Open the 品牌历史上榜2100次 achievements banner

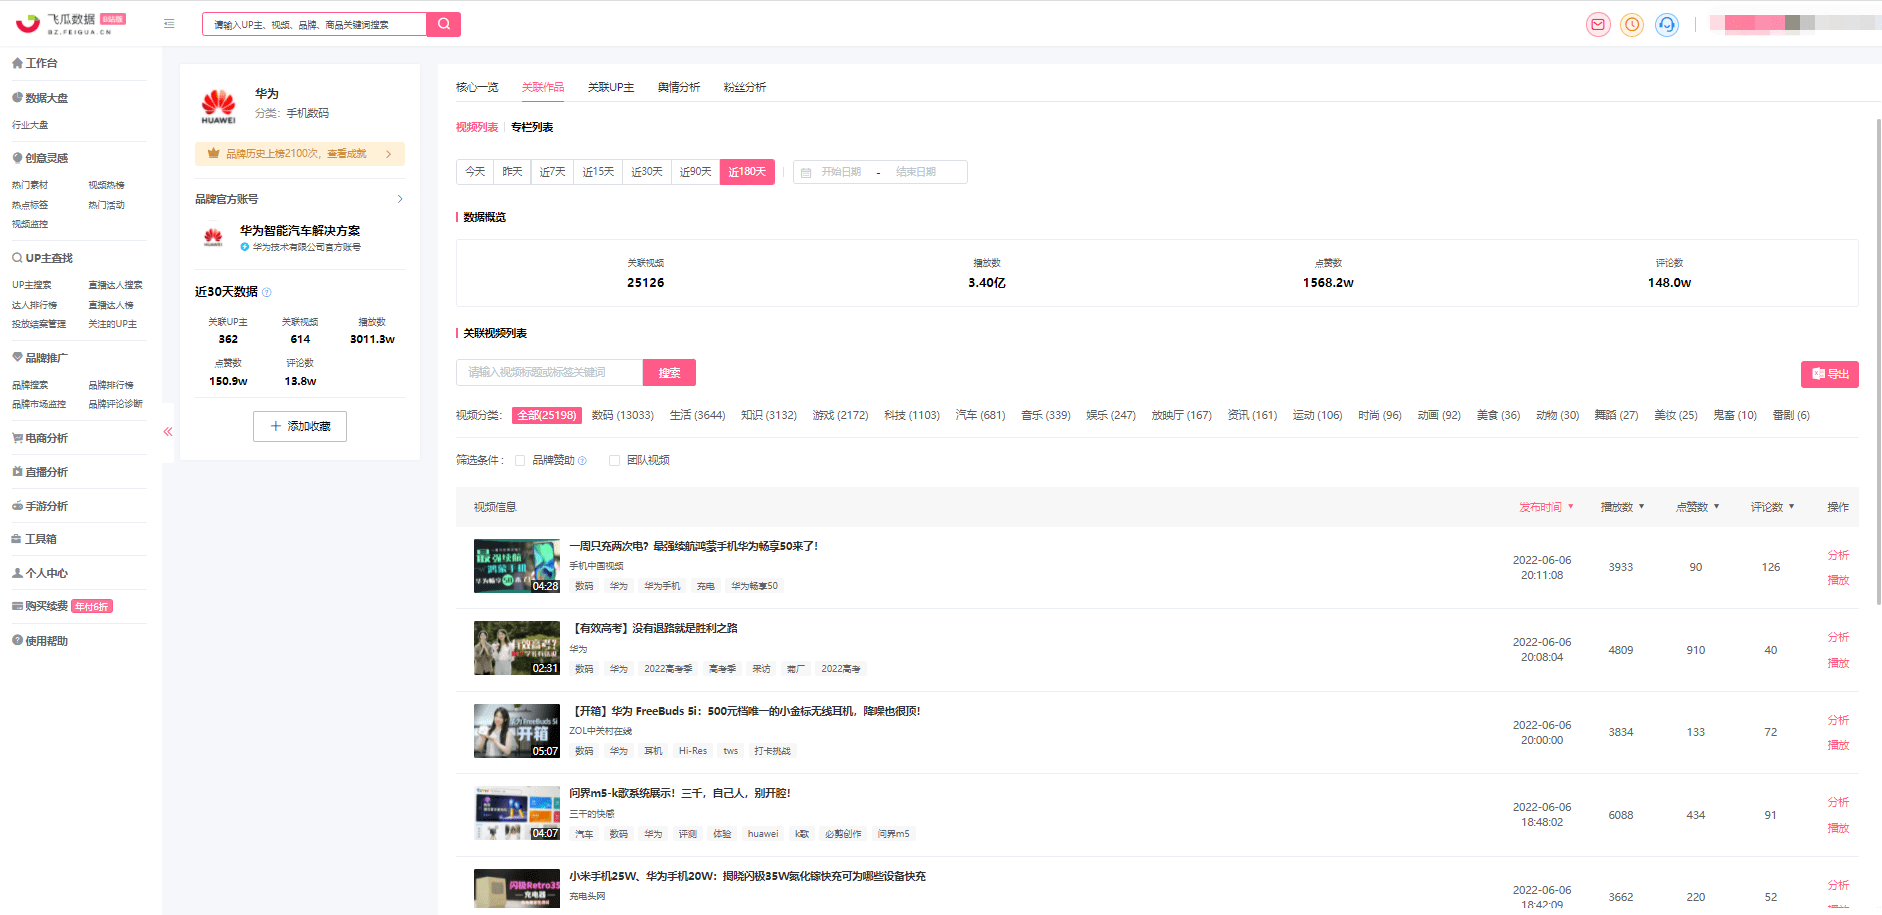coord(300,154)
